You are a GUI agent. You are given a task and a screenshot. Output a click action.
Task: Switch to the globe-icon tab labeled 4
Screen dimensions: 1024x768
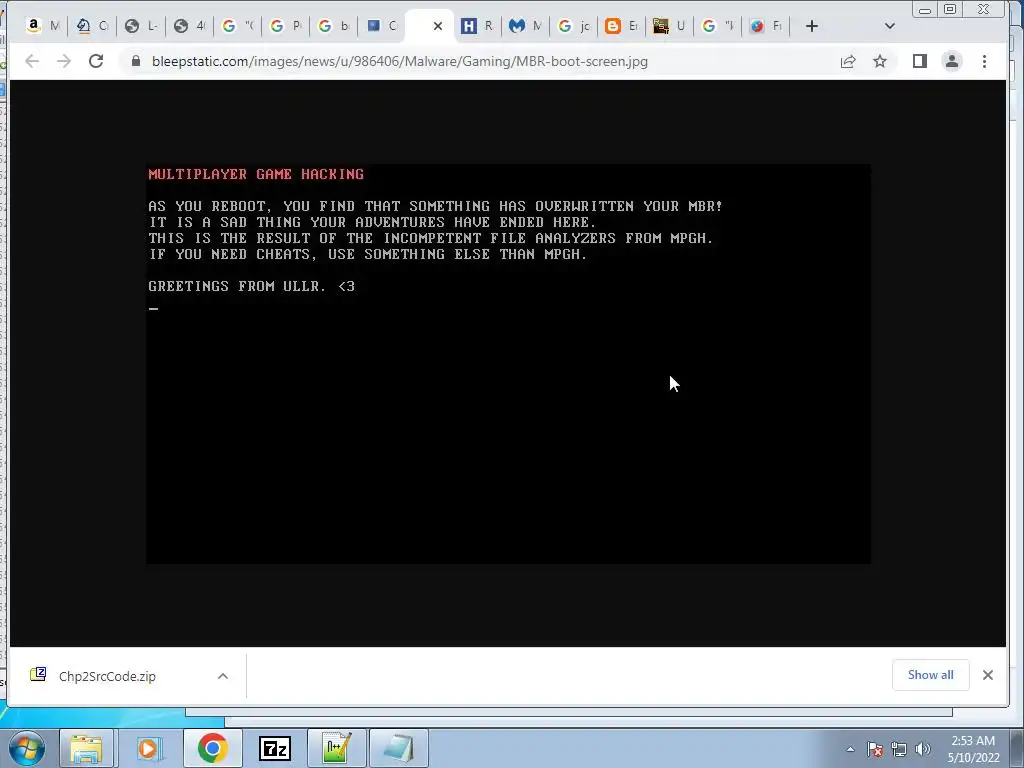(189, 26)
